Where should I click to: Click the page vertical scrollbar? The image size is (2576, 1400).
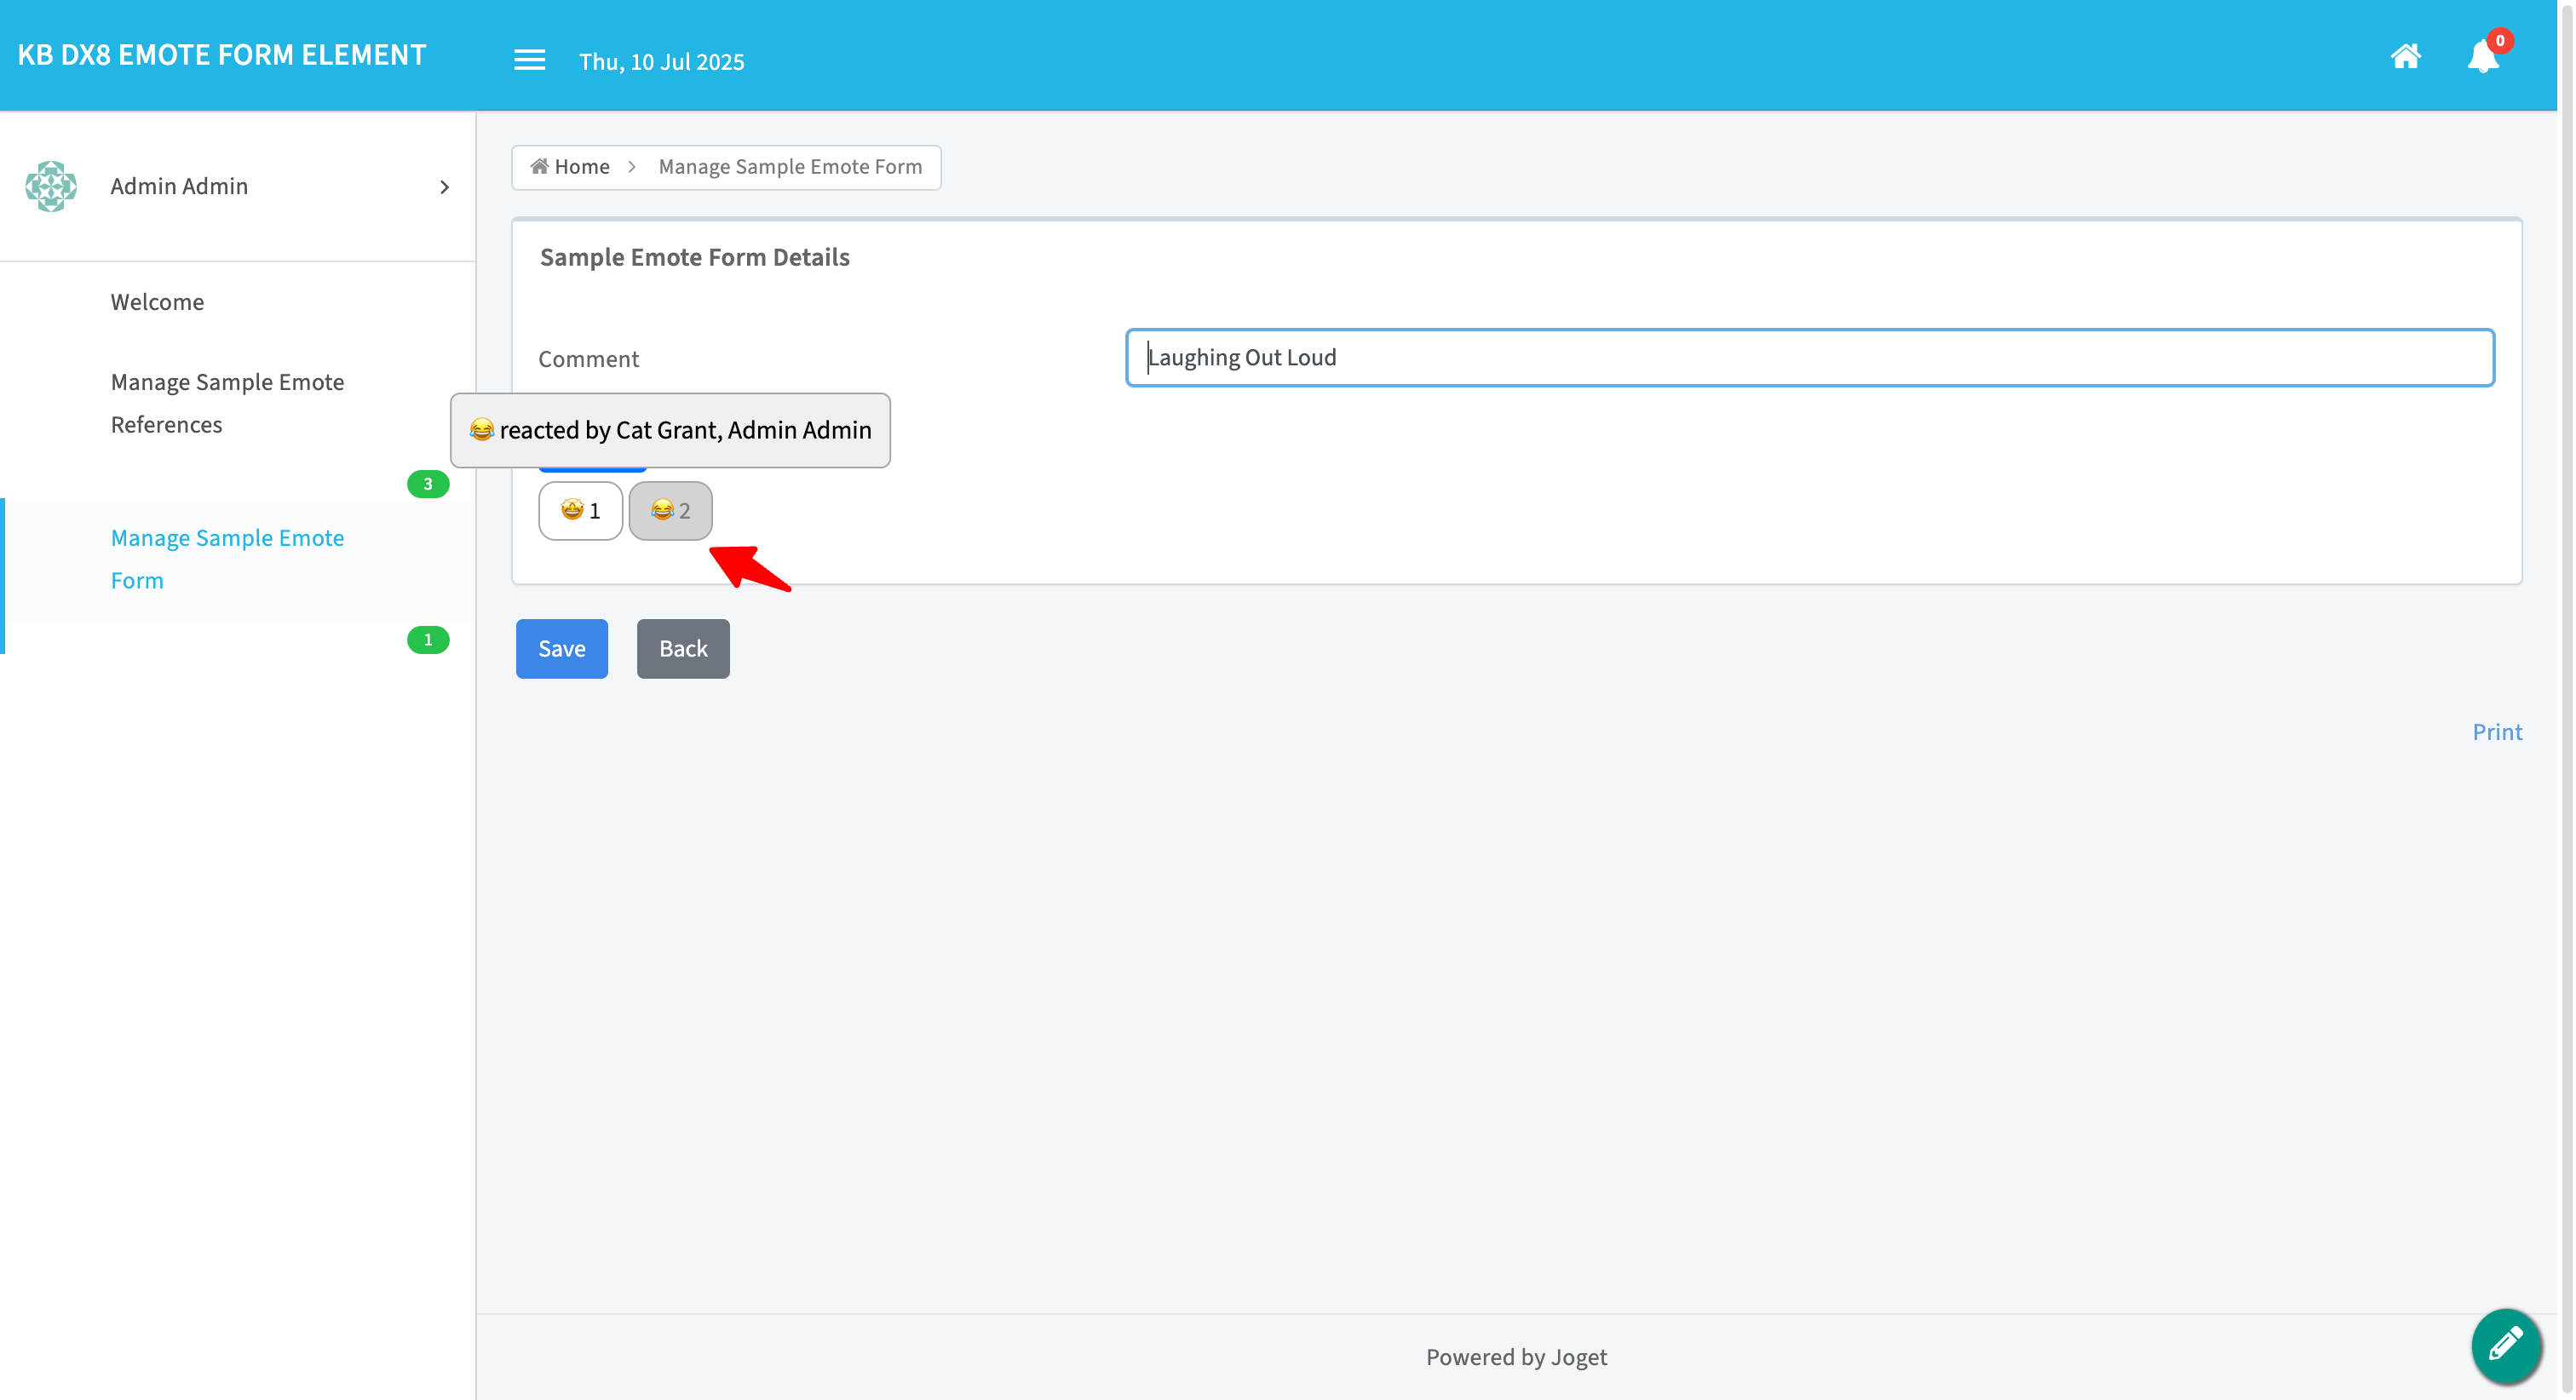click(x=2566, y=700)
